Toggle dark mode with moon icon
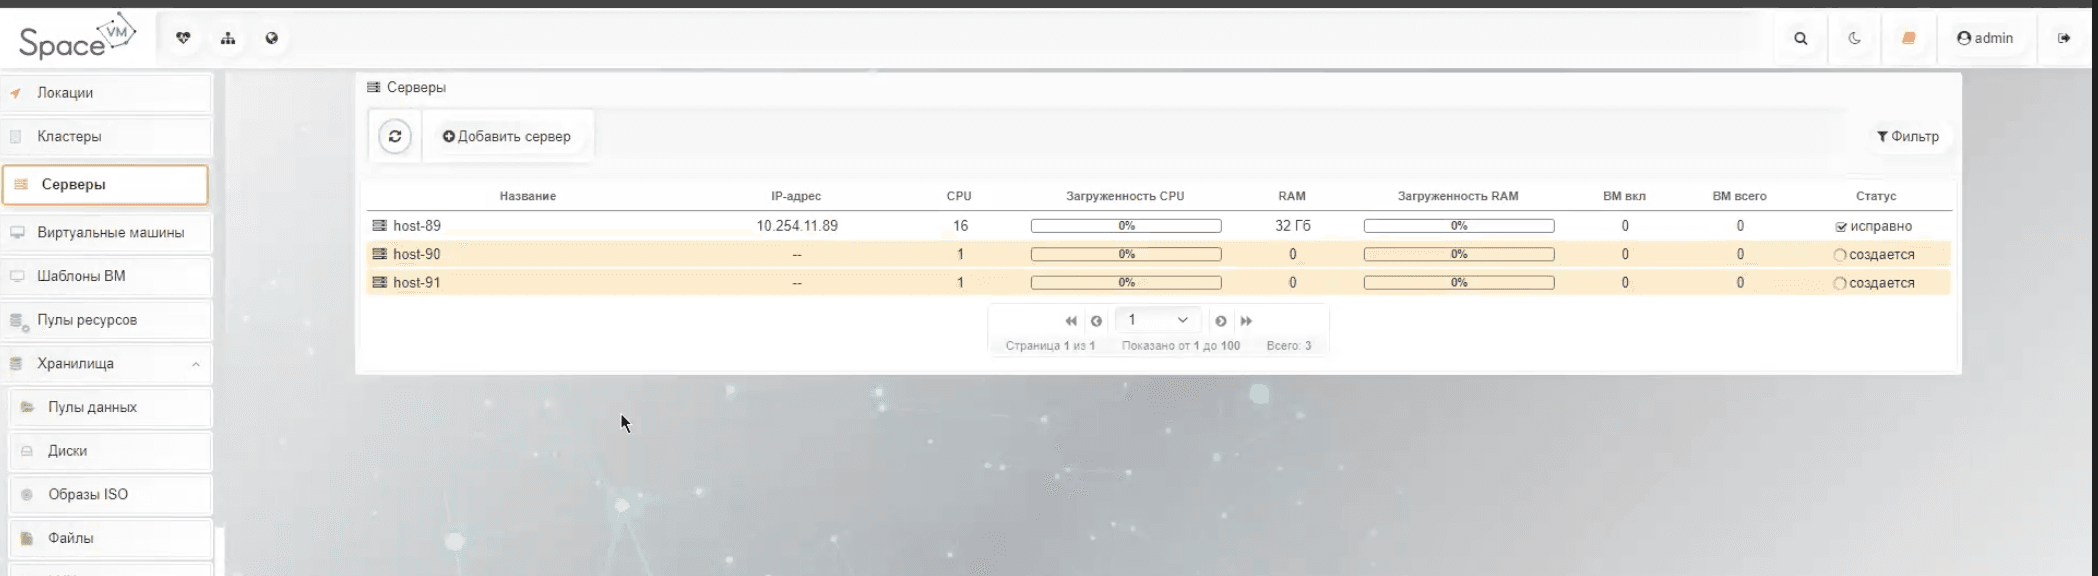Screen dimensions: 2098x576 pyautogui.click(x=1854, y=38)
